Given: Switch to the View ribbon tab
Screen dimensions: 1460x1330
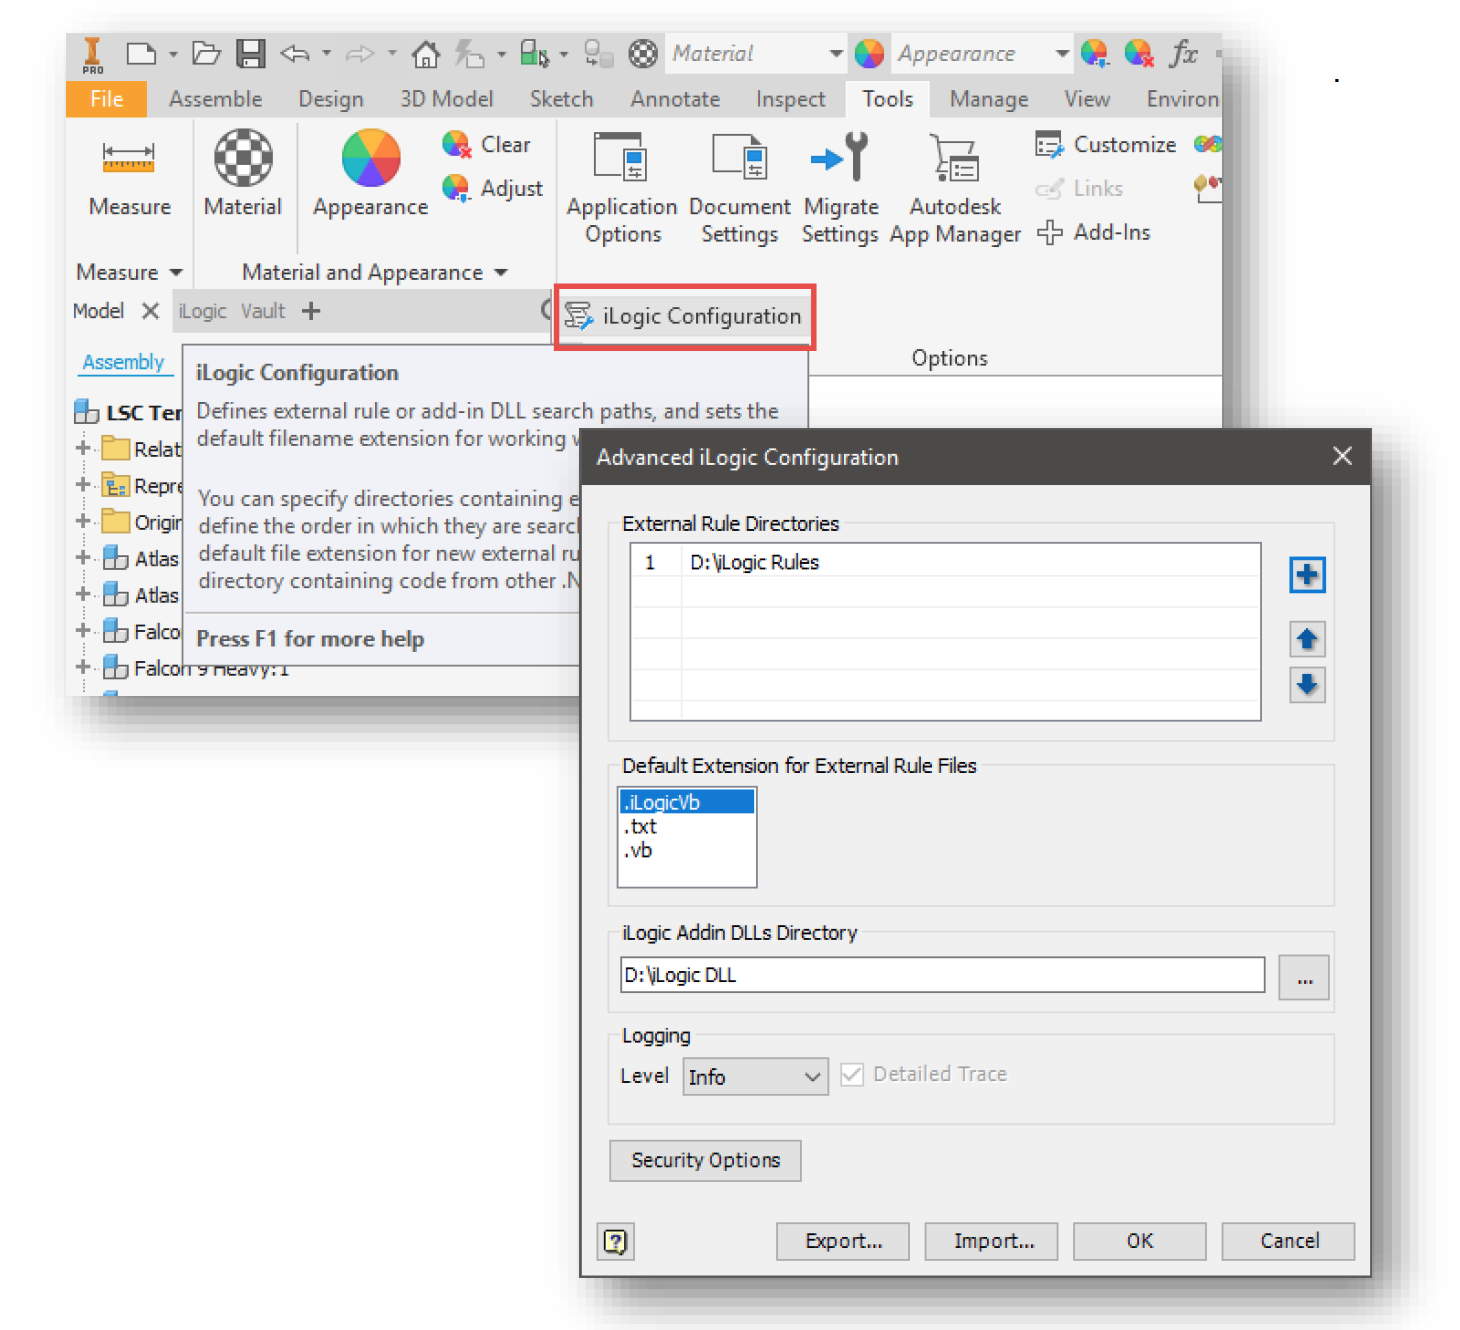Looking at the screenshot, I should point(1087,99).
